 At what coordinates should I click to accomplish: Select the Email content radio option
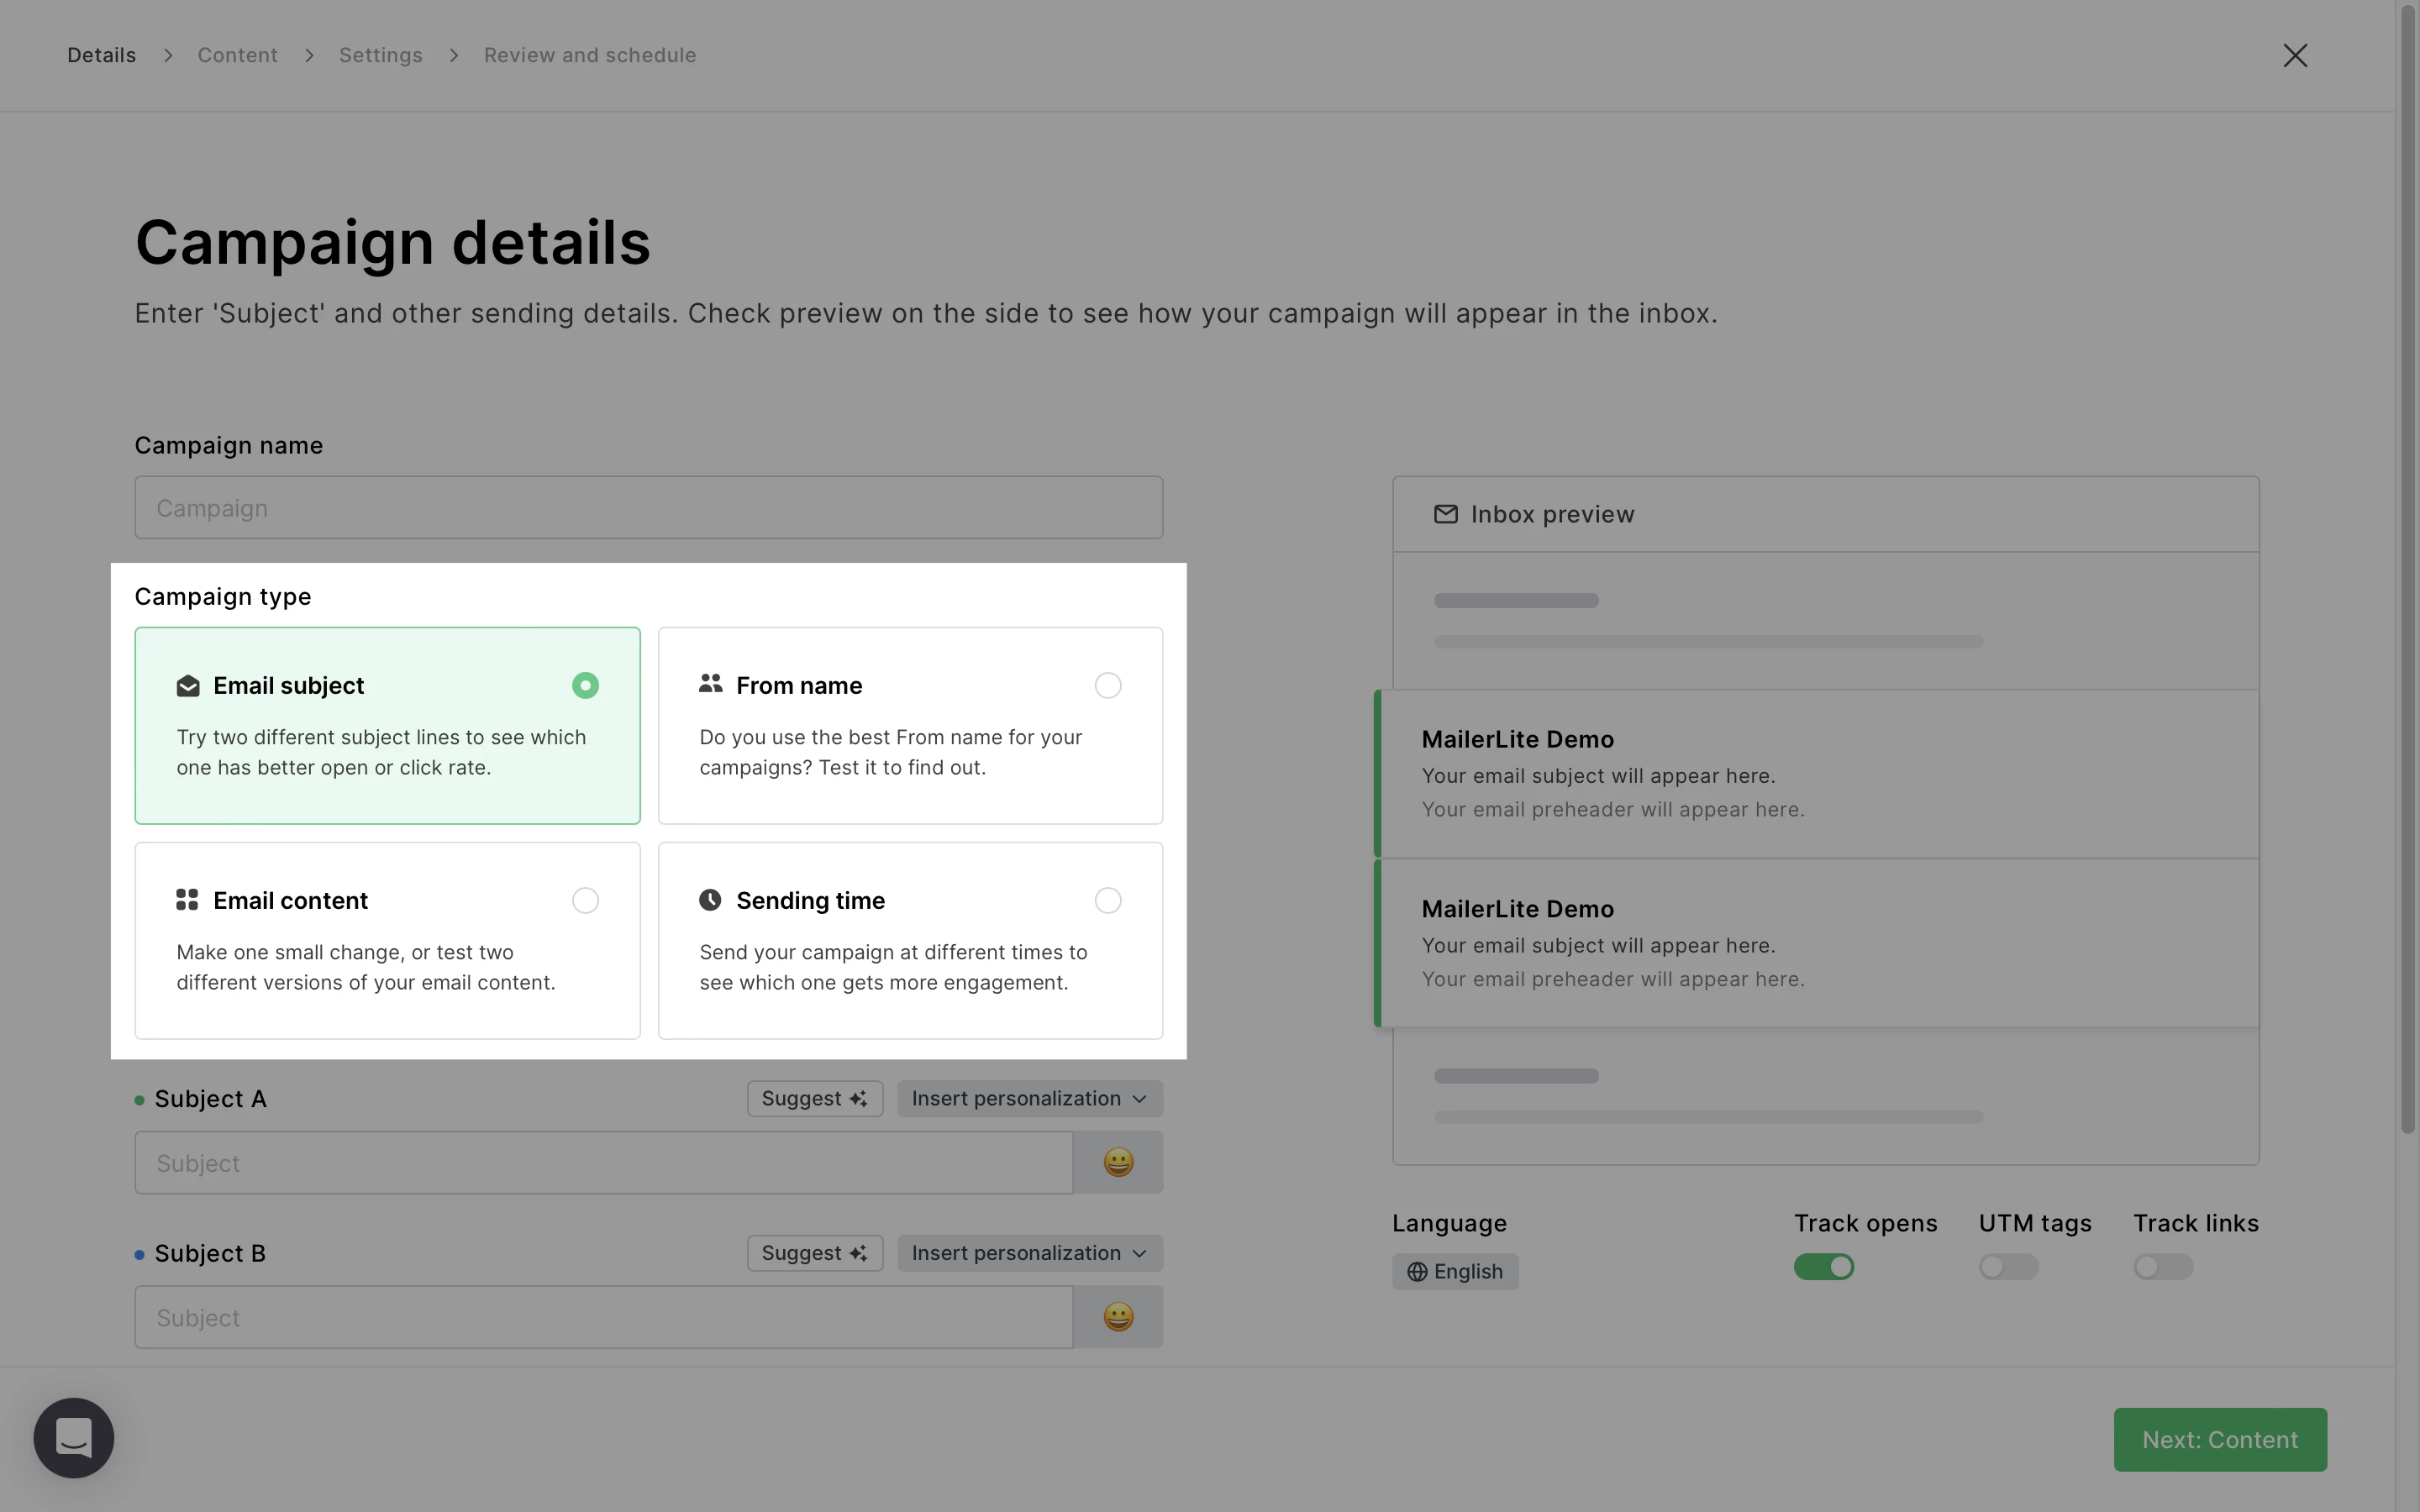(585, 901)
